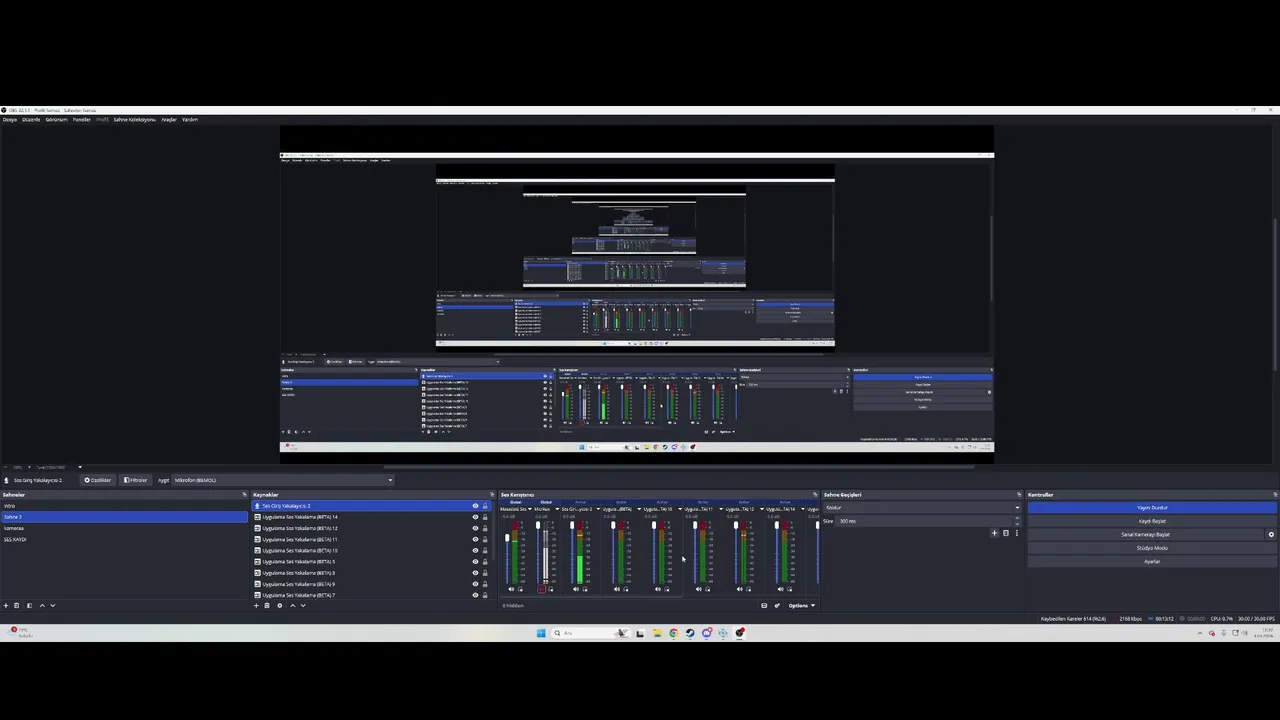Viewport: 1280px width, 720px height.
Task: Adjust the Süre duration spinner arrows
Action: [1017, 521]
